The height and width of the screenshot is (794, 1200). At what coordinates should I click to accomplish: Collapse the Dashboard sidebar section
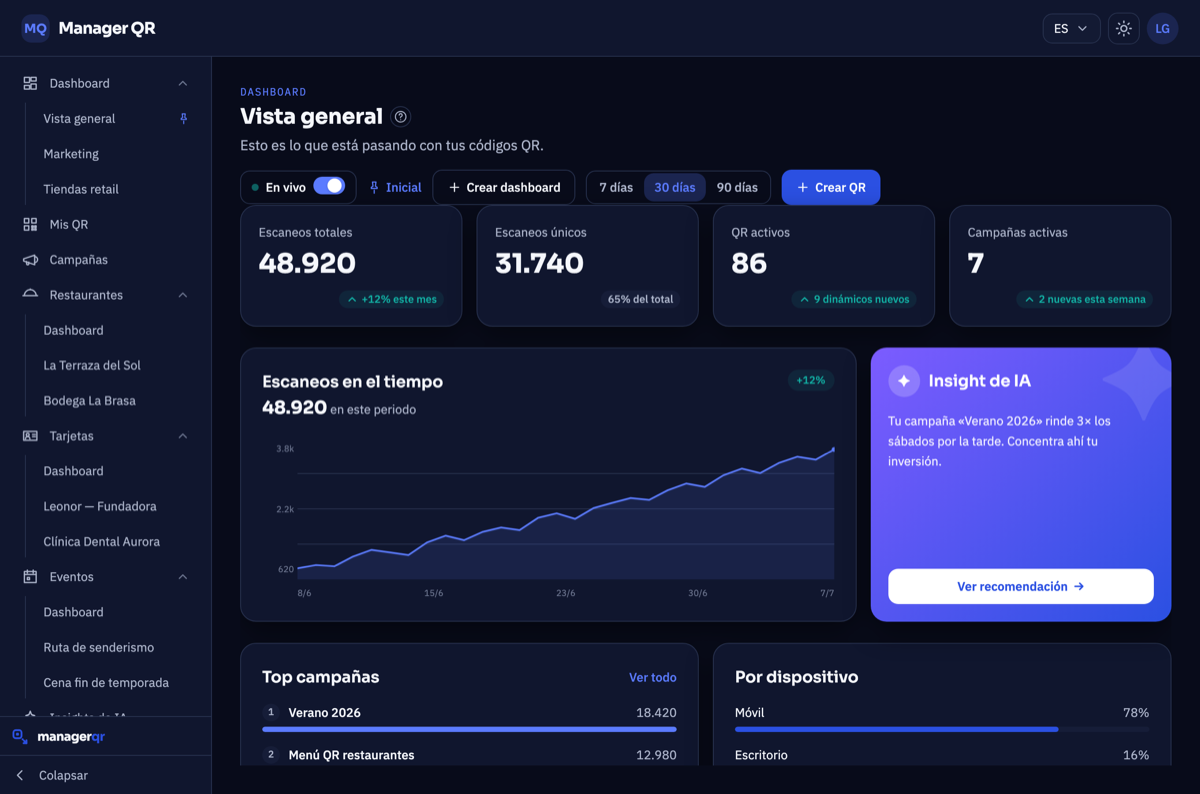(x=182, y=83)
